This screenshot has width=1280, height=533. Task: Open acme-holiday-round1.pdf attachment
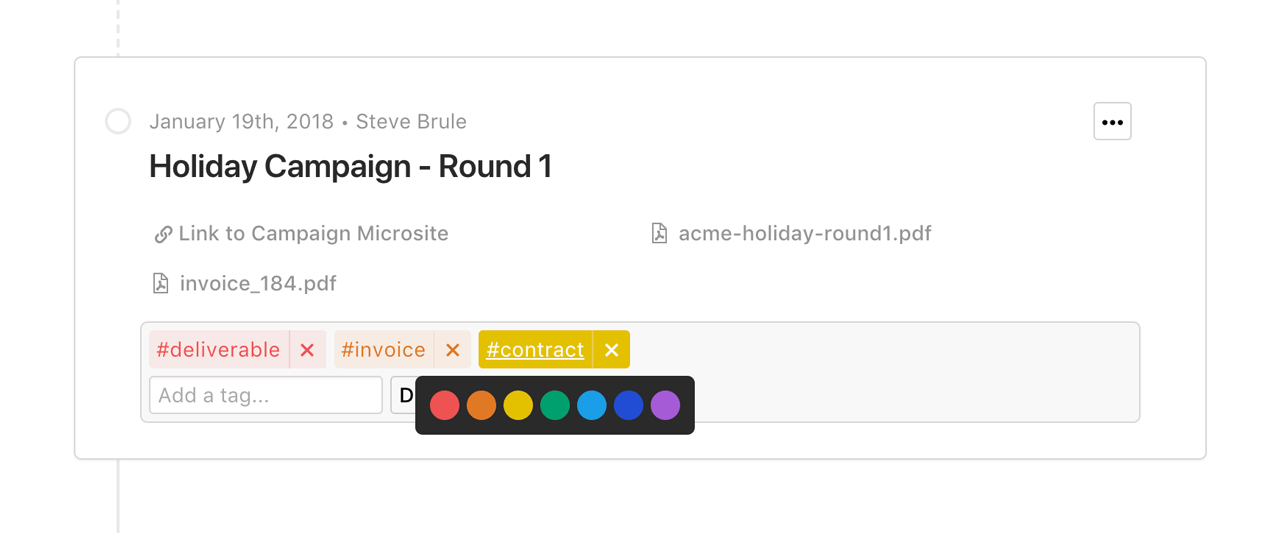click(805, 234)
